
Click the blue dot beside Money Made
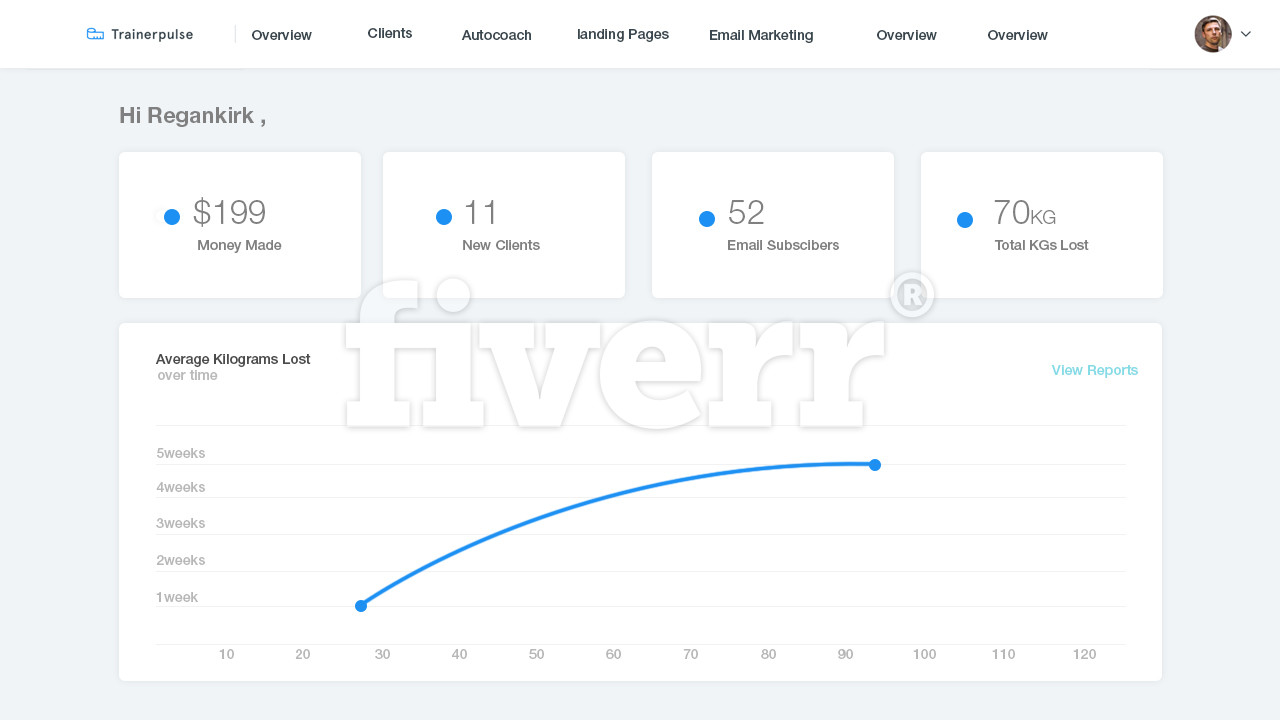172,217
